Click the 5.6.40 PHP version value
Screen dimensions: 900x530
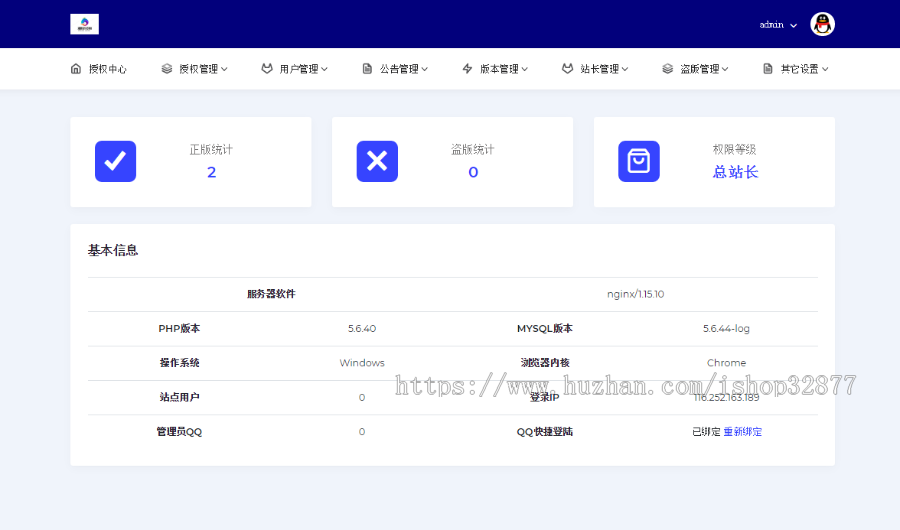coord(362,328)
